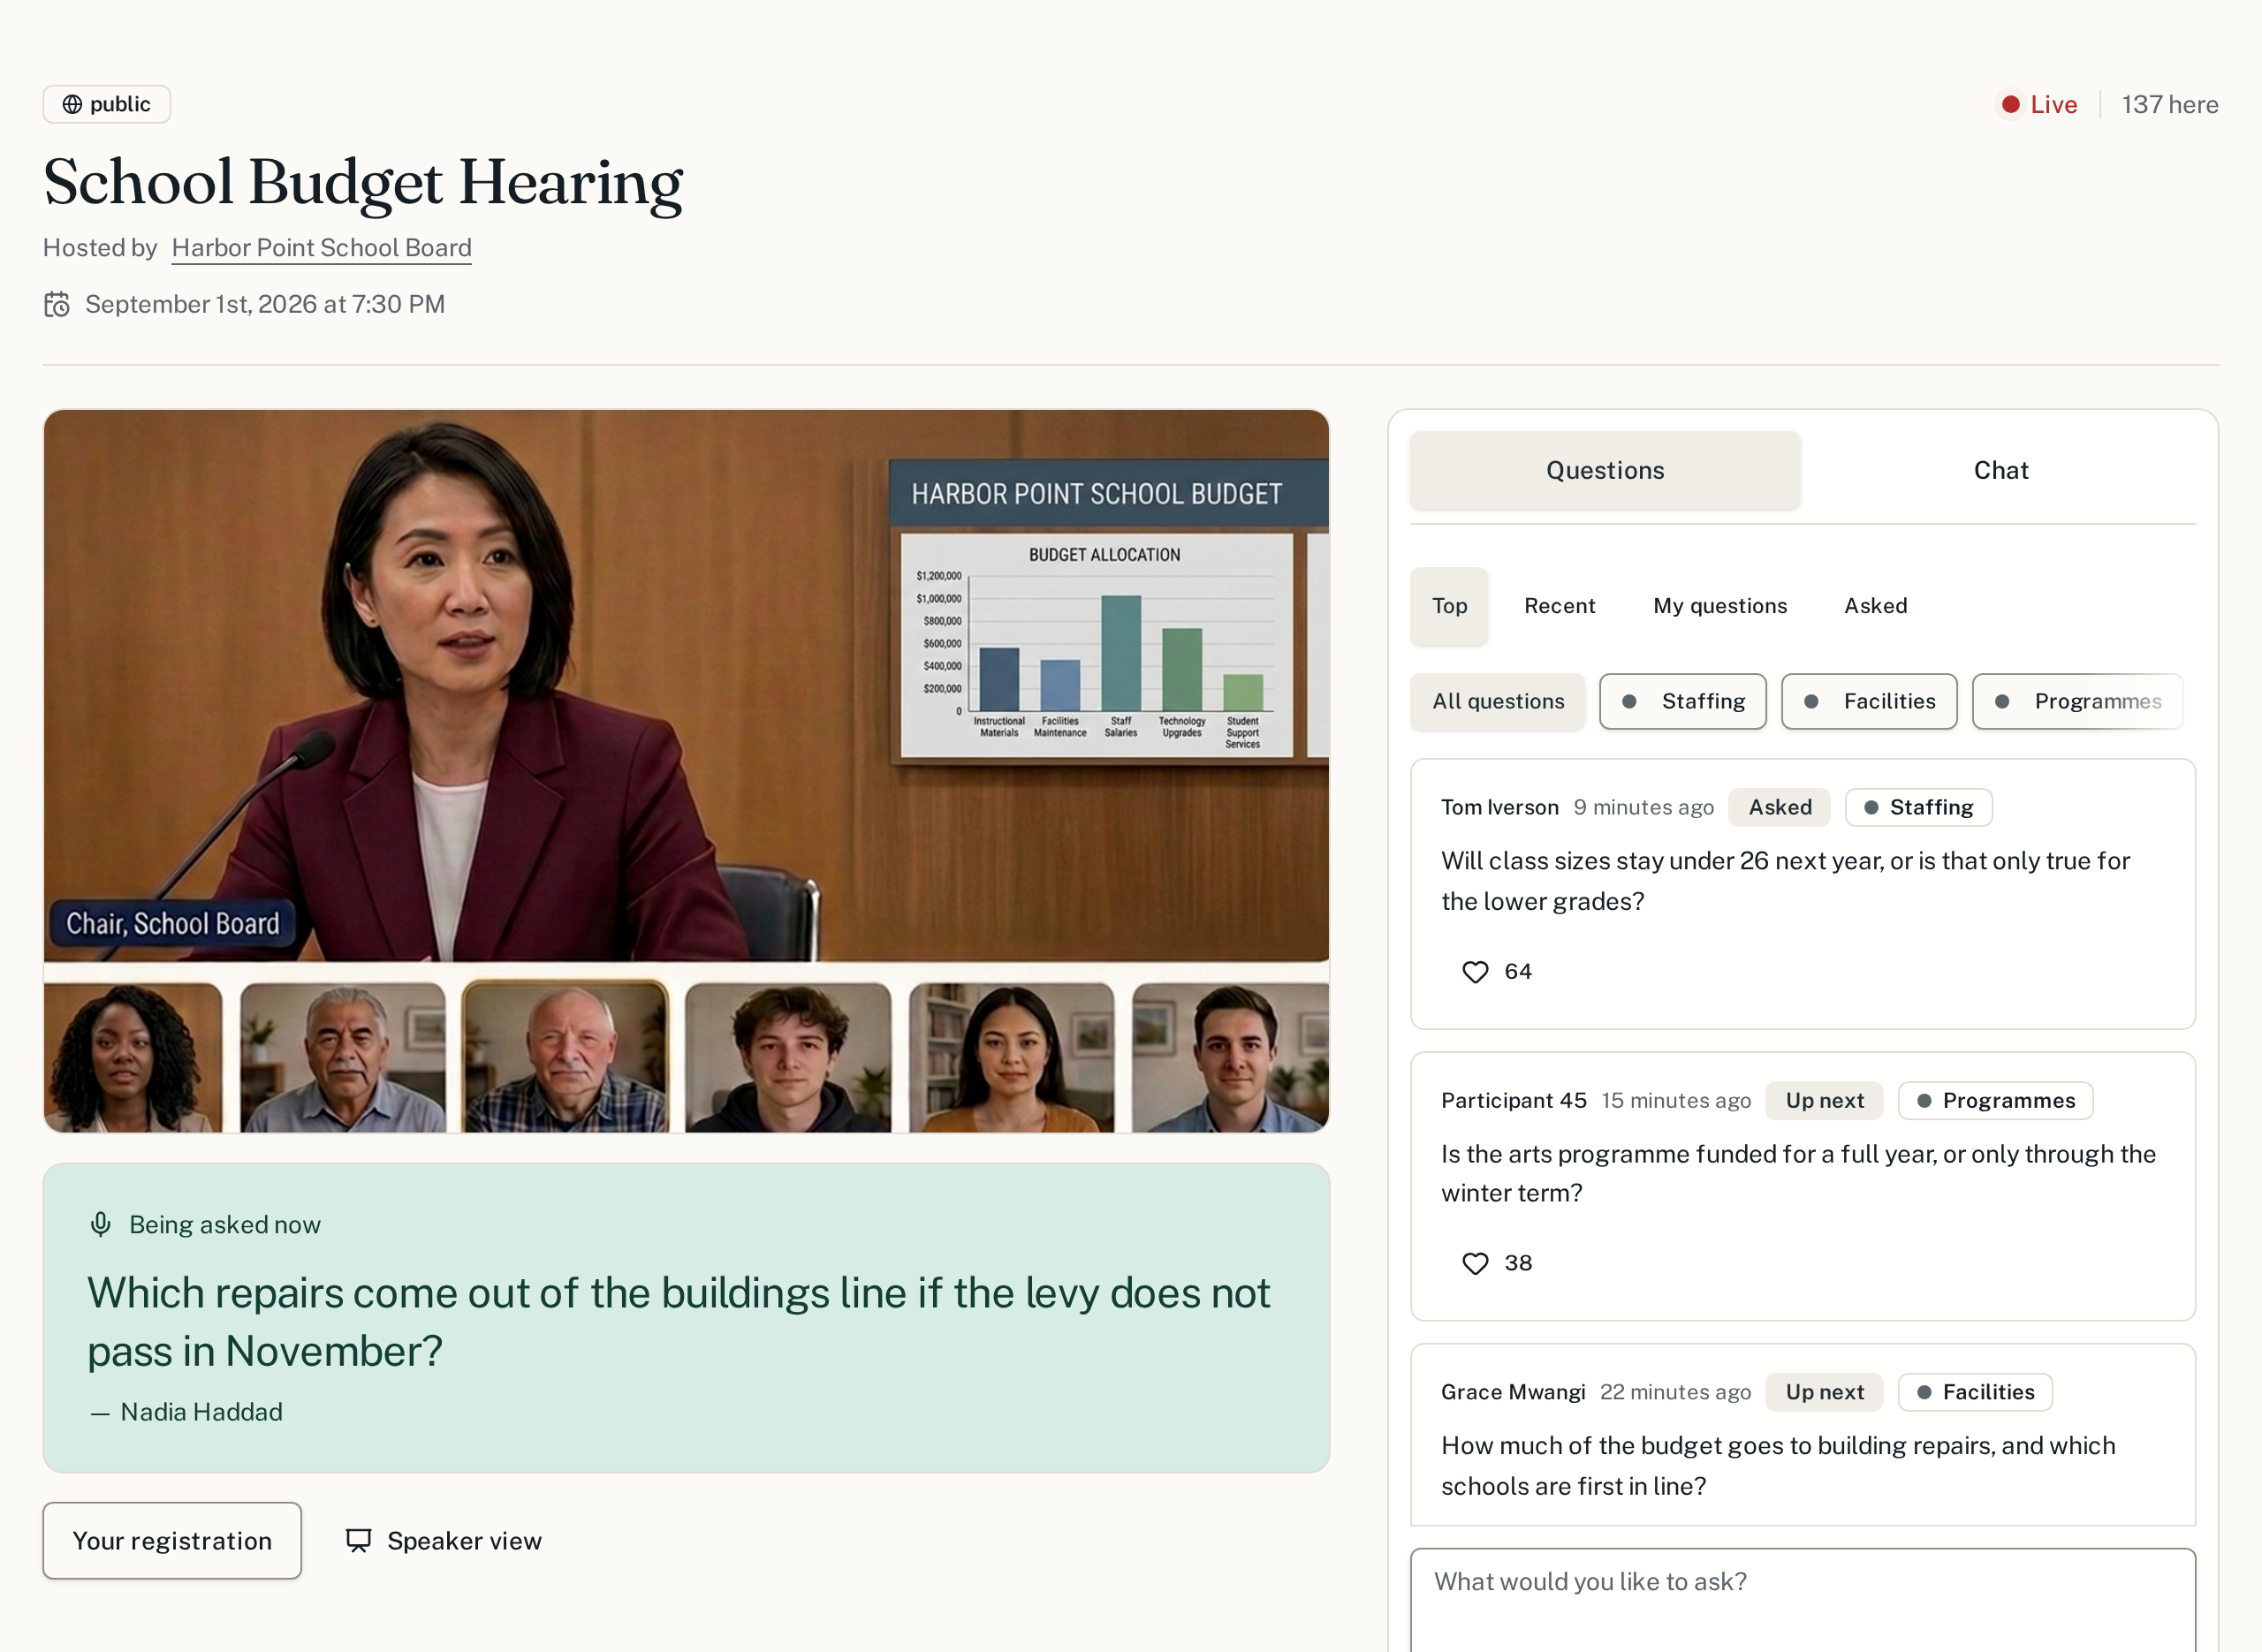Click the name Nadia Haddad under current question
Image resolution: width=2262 pixels, height=1652 pixels.
click(201, 1411)
